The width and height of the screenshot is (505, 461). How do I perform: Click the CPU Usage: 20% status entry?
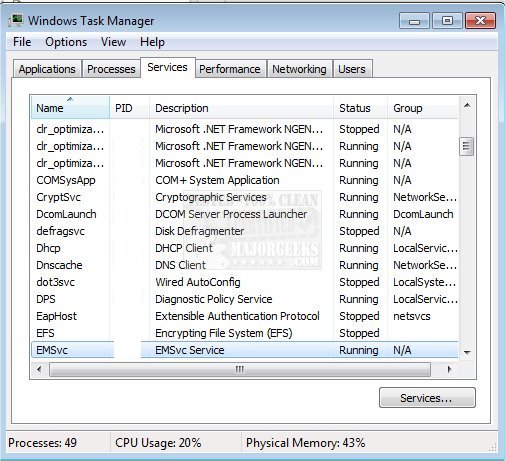158,443
